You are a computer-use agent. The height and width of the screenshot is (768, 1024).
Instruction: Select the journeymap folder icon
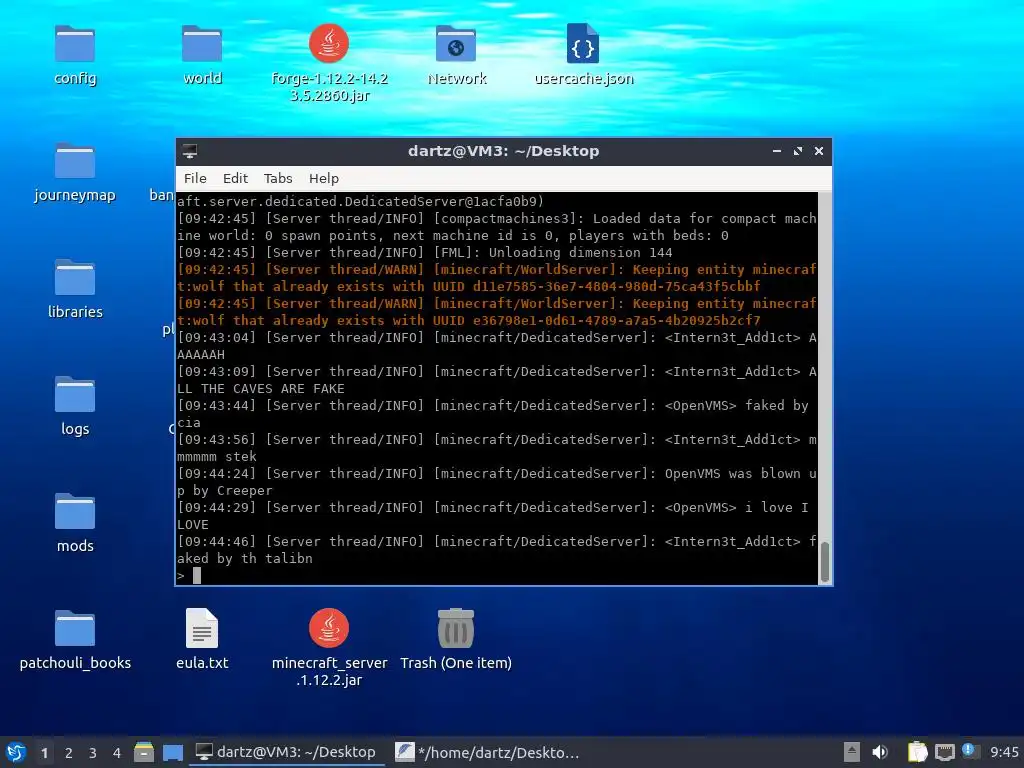click(74, 161)
